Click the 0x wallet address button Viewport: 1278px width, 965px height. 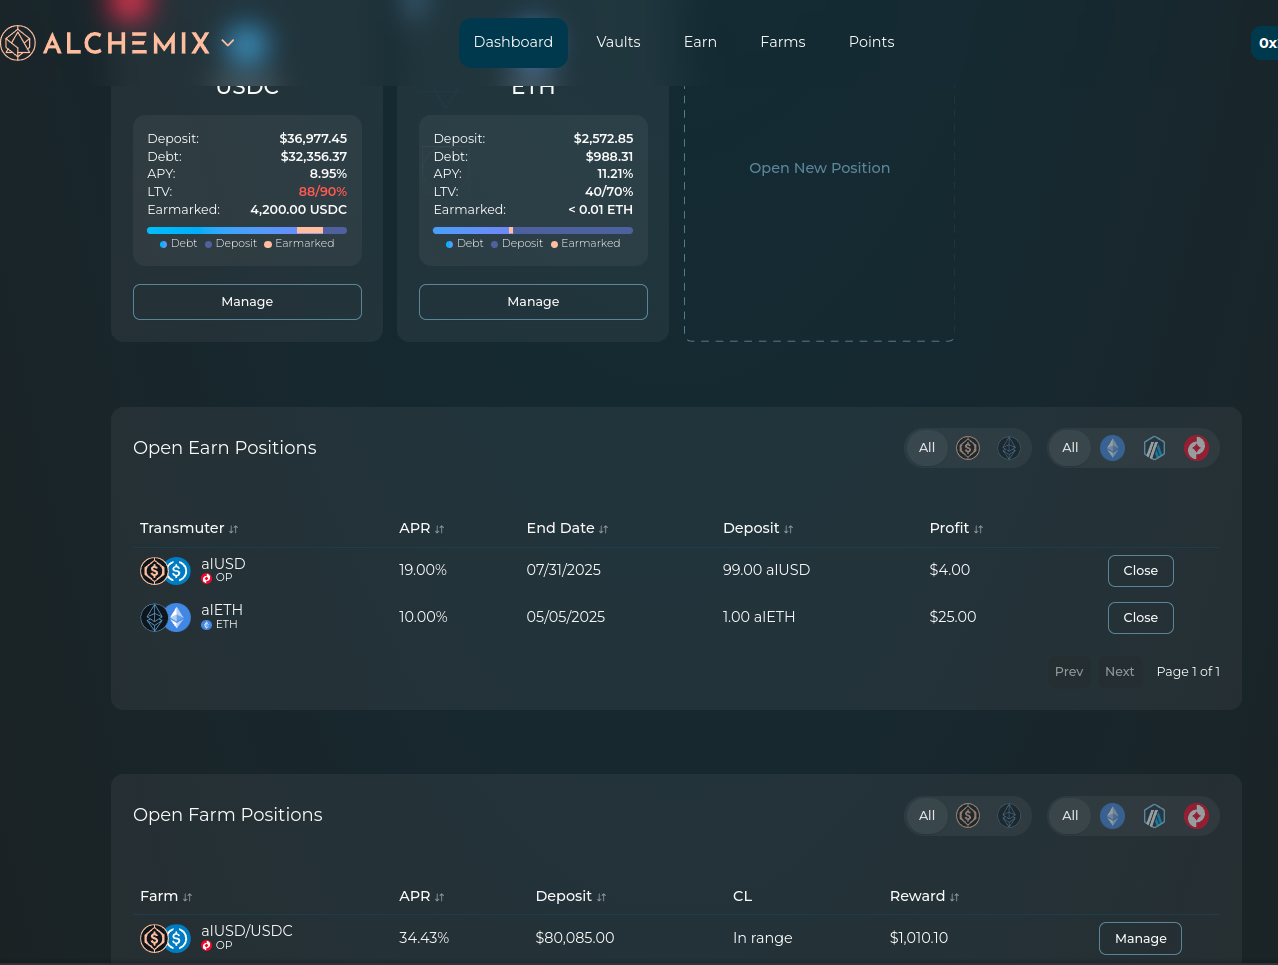pos(1266,43)
